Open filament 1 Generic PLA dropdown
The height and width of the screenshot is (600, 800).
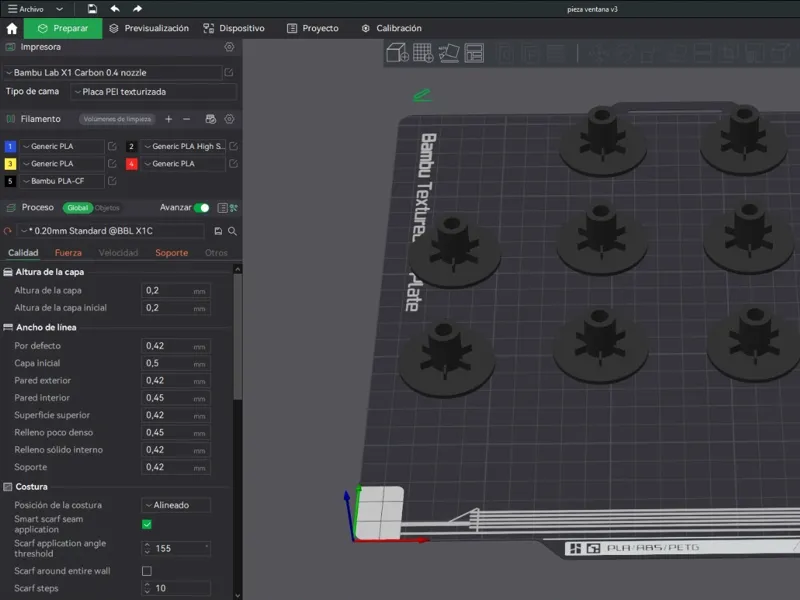[62, 146]
